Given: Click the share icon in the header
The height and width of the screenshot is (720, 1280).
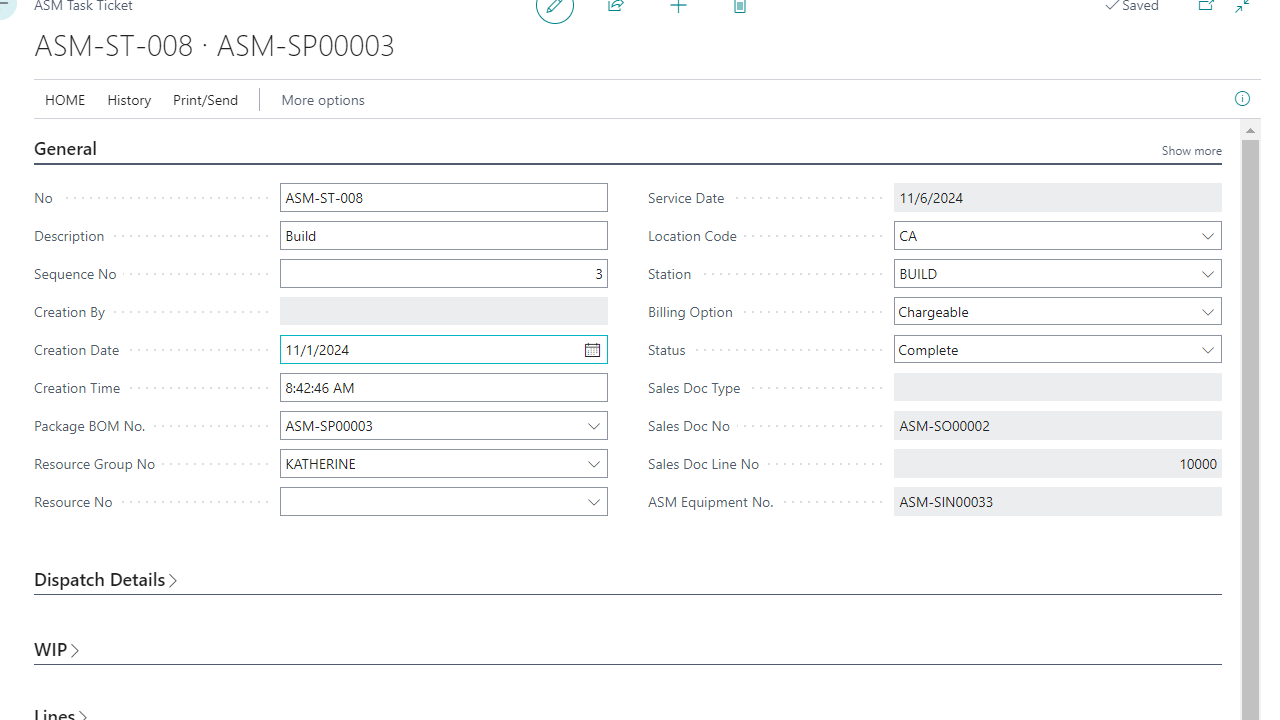Looking at the screenshot, I should click(x=616, y=6).
